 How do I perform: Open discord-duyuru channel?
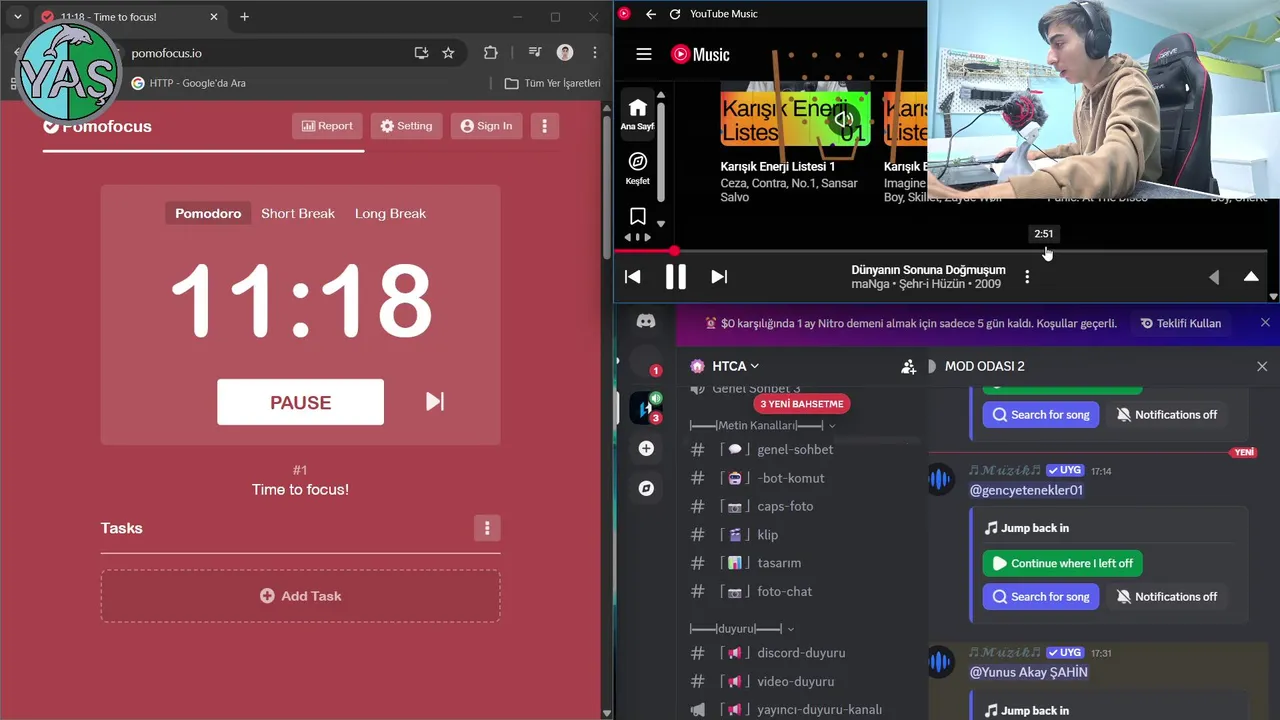click(x=800, y=653)
